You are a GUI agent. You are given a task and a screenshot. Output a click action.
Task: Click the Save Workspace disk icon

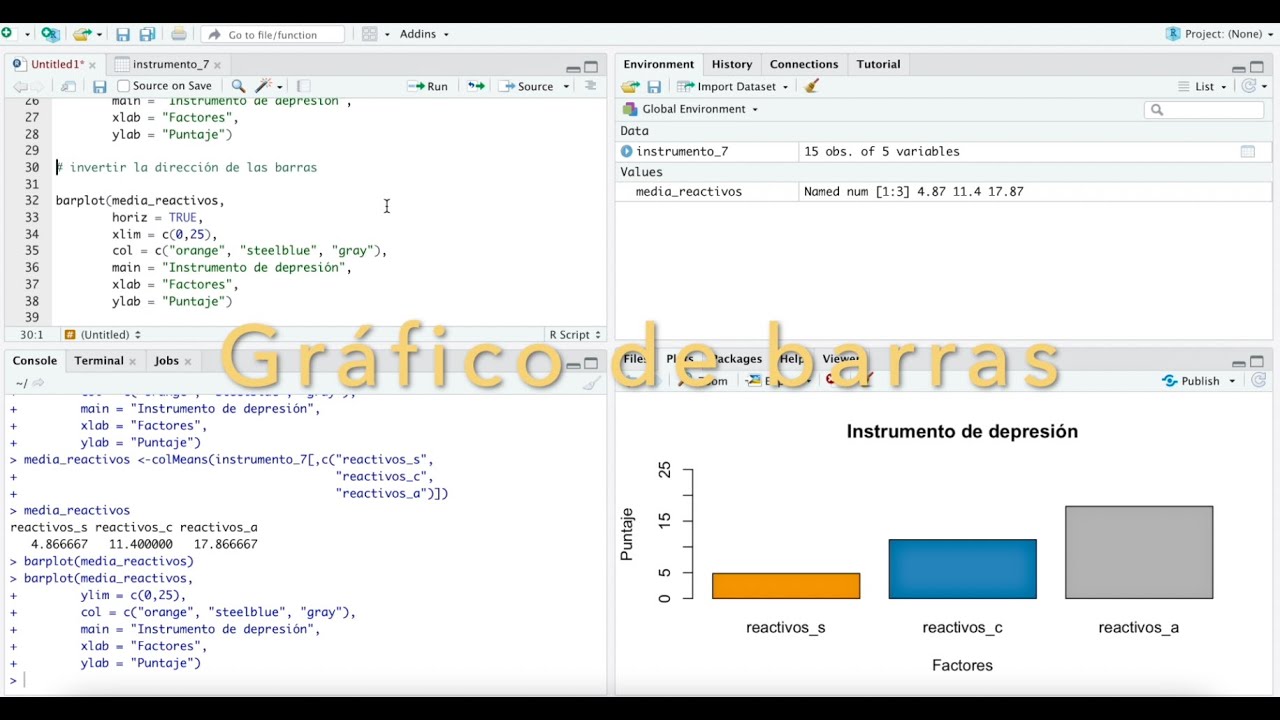[x=654, y=87]
